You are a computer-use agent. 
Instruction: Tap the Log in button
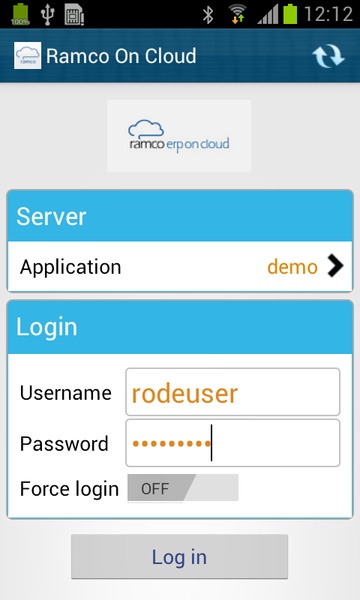pos(179,557)
